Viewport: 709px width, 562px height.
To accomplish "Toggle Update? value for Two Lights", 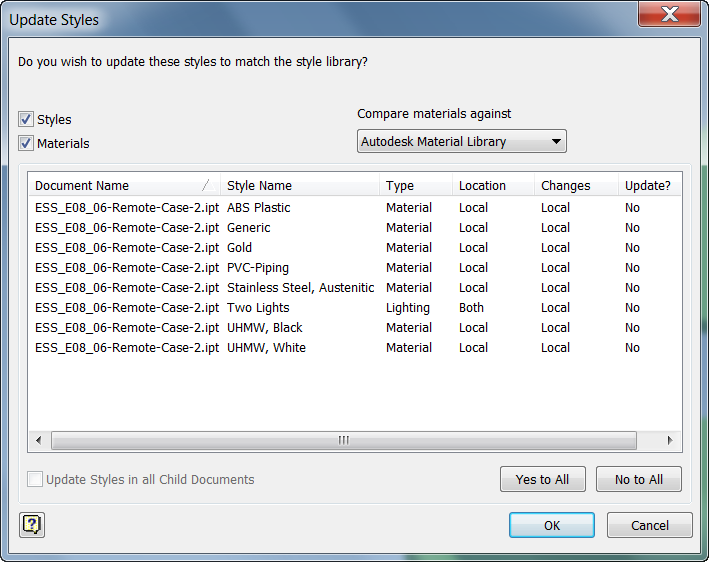I will coord(633,307).
